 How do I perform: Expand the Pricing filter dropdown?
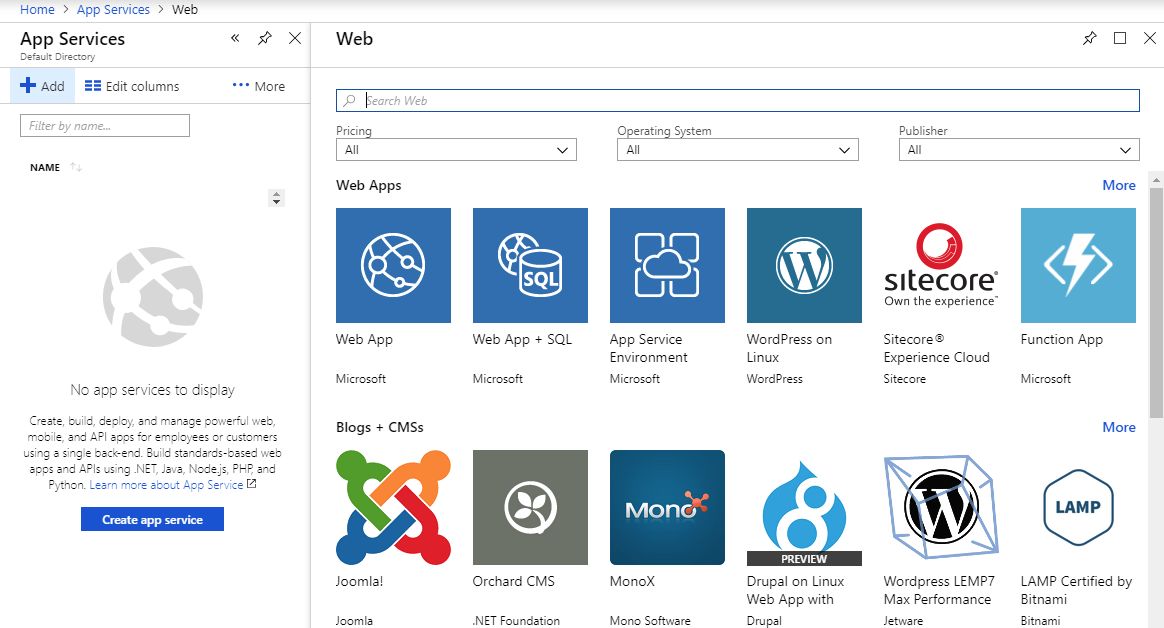(x=456, y=150)
